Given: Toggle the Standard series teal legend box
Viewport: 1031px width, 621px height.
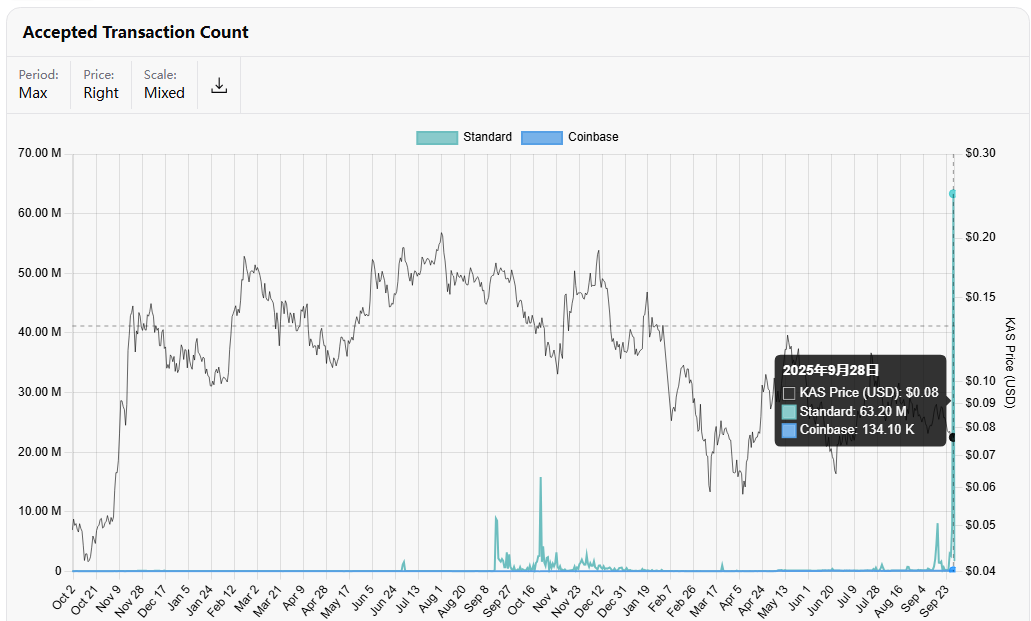Looking at the screenshot, I should tap(437, 137).
